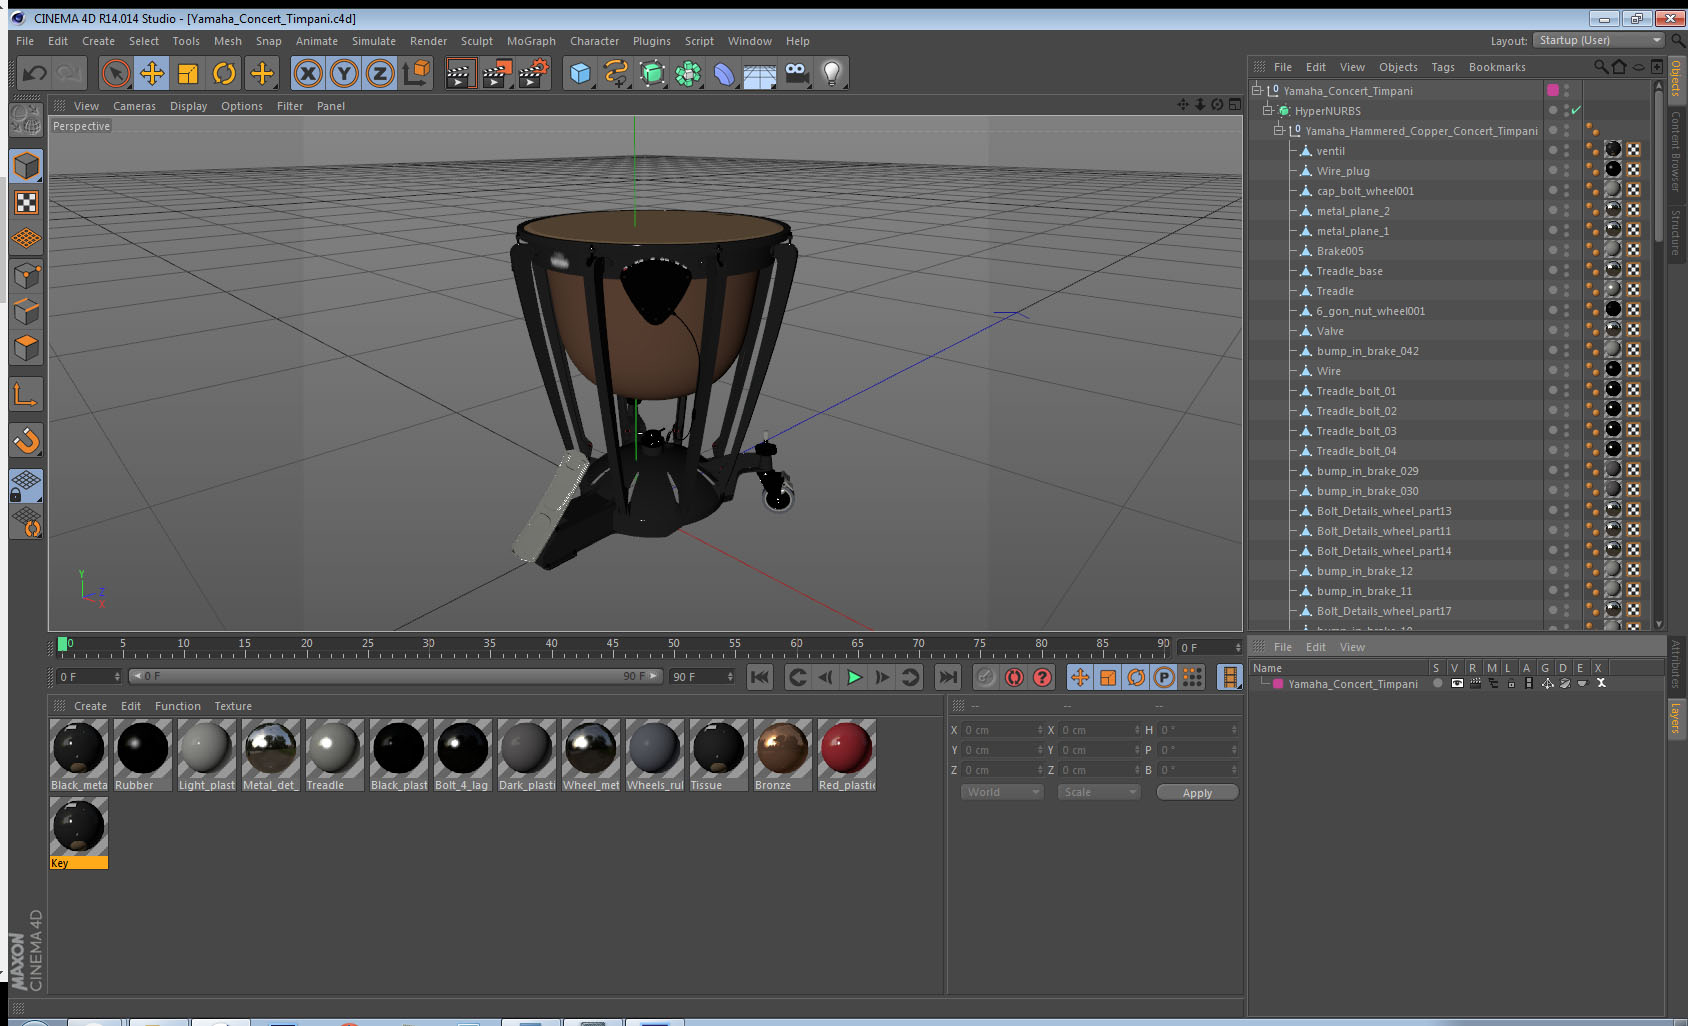Switch to Texture mode
The height and width of the screenshot is (1026, 1688).
[x=26, y=203]
